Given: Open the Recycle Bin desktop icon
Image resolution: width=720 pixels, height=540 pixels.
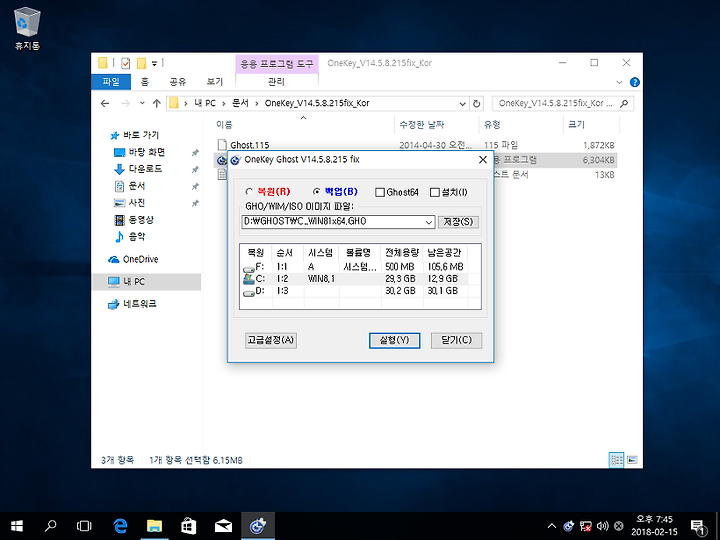Looking at the screenshot, I should pos(28,28).
